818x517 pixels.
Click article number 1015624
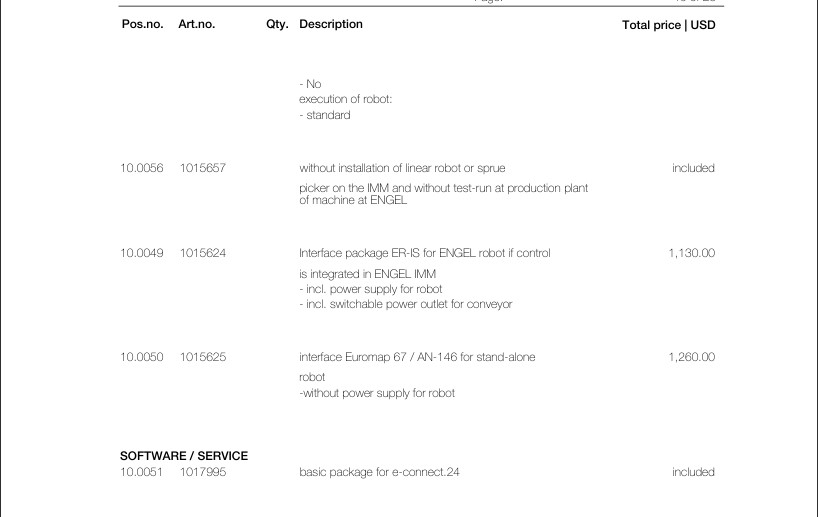coord(203,253)
